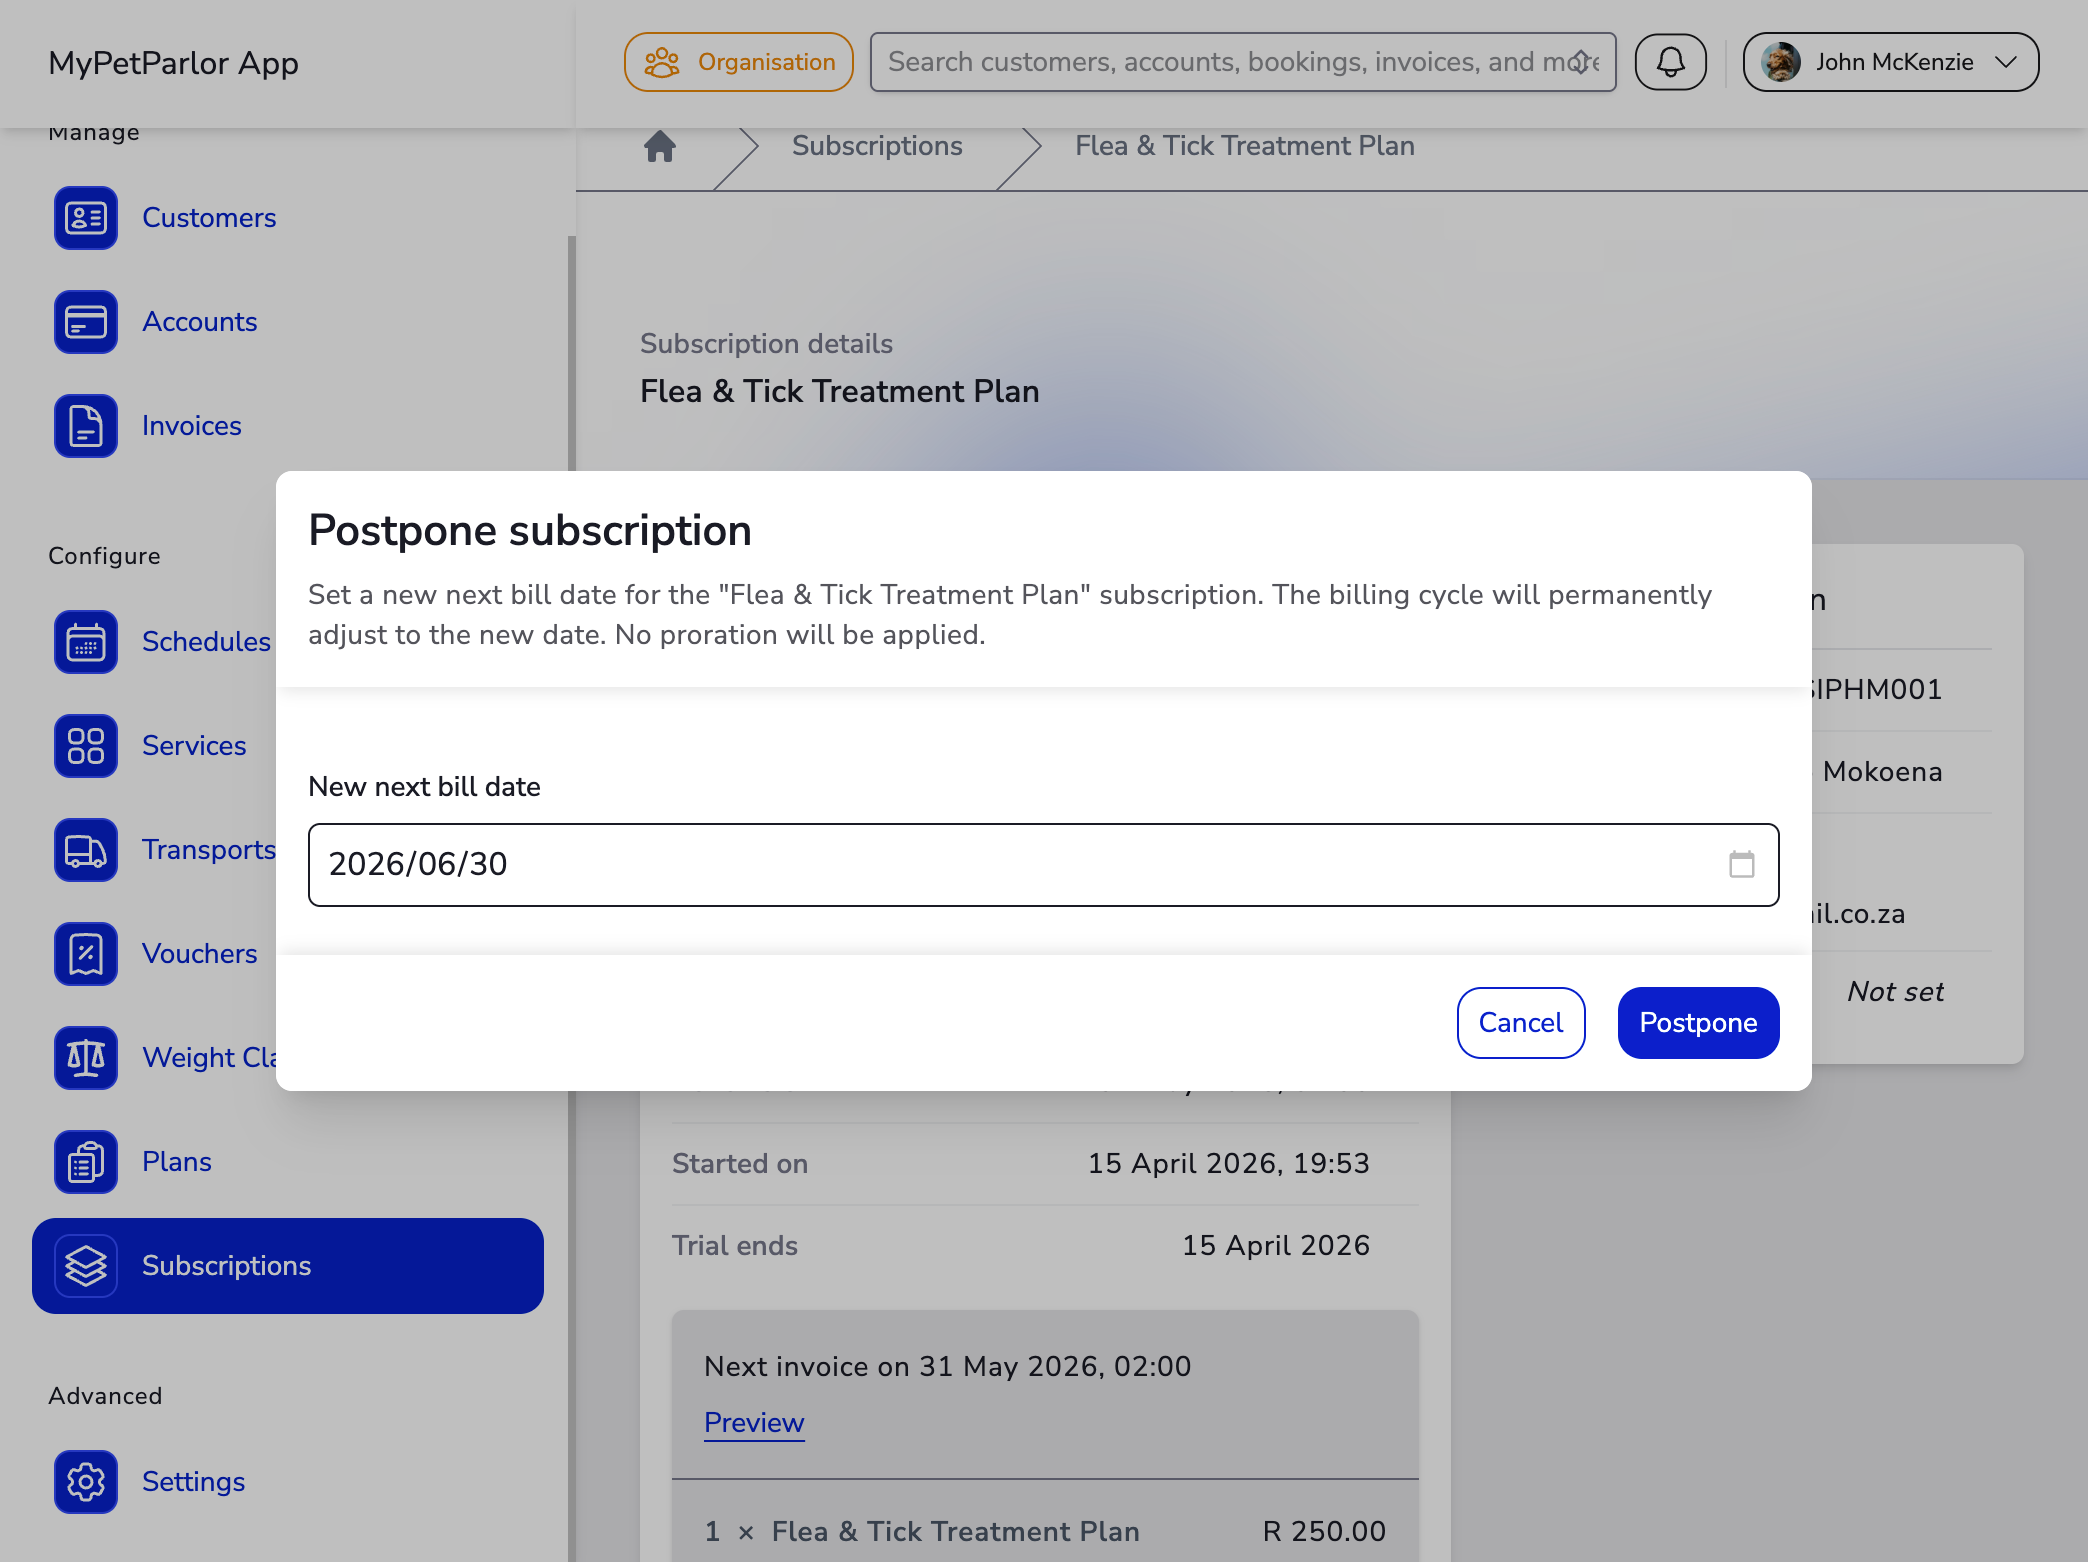This screenshot has width=2088, height=1562.
Task: Cancel the postpone subscription dialog
Action: [1520, 1023]
